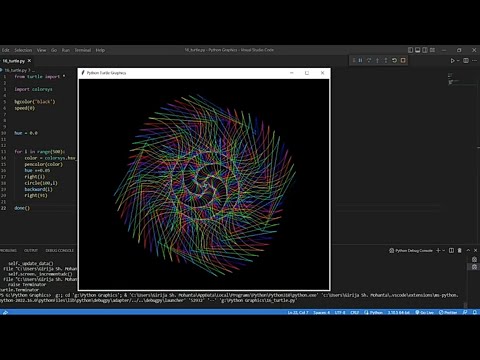Open the Help menu
Image resolution: width=480 pixels, height=360 pixels.
coord(100,50)
